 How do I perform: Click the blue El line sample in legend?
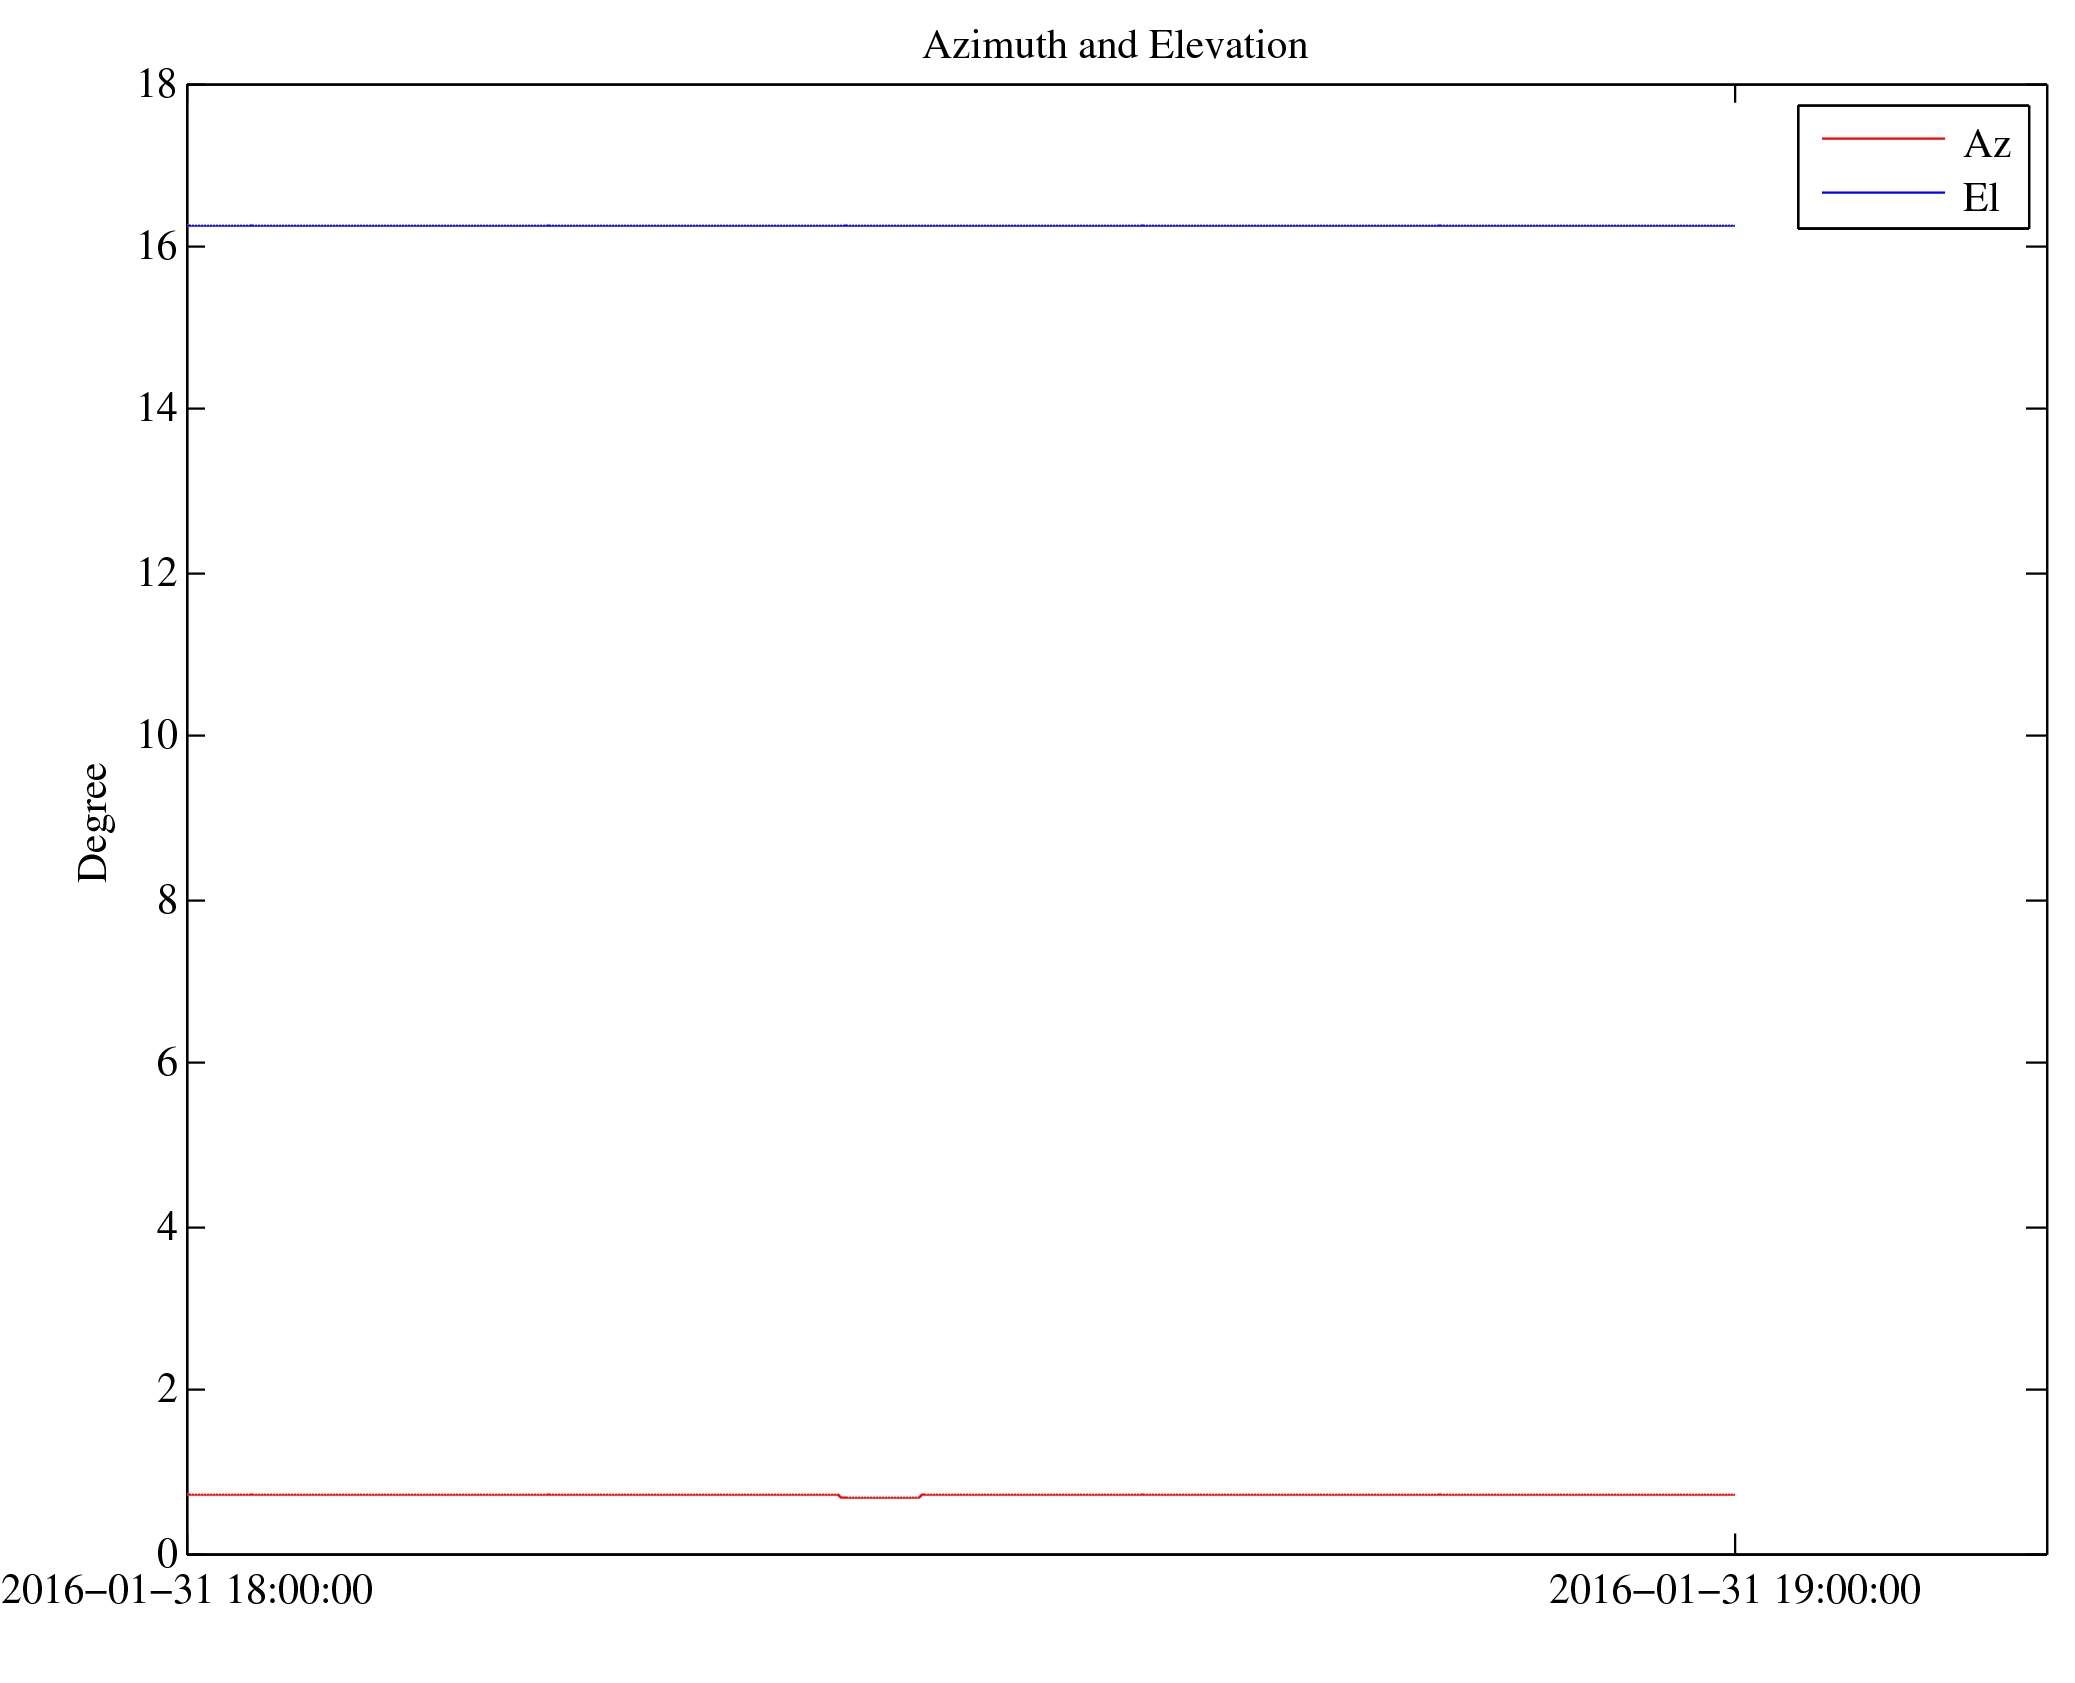tap(1882, 192)
